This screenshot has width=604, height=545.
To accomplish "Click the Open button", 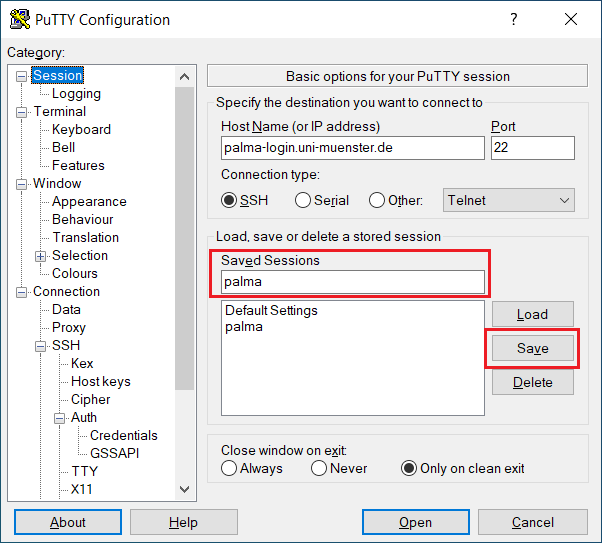I will (x=416, y=522).
